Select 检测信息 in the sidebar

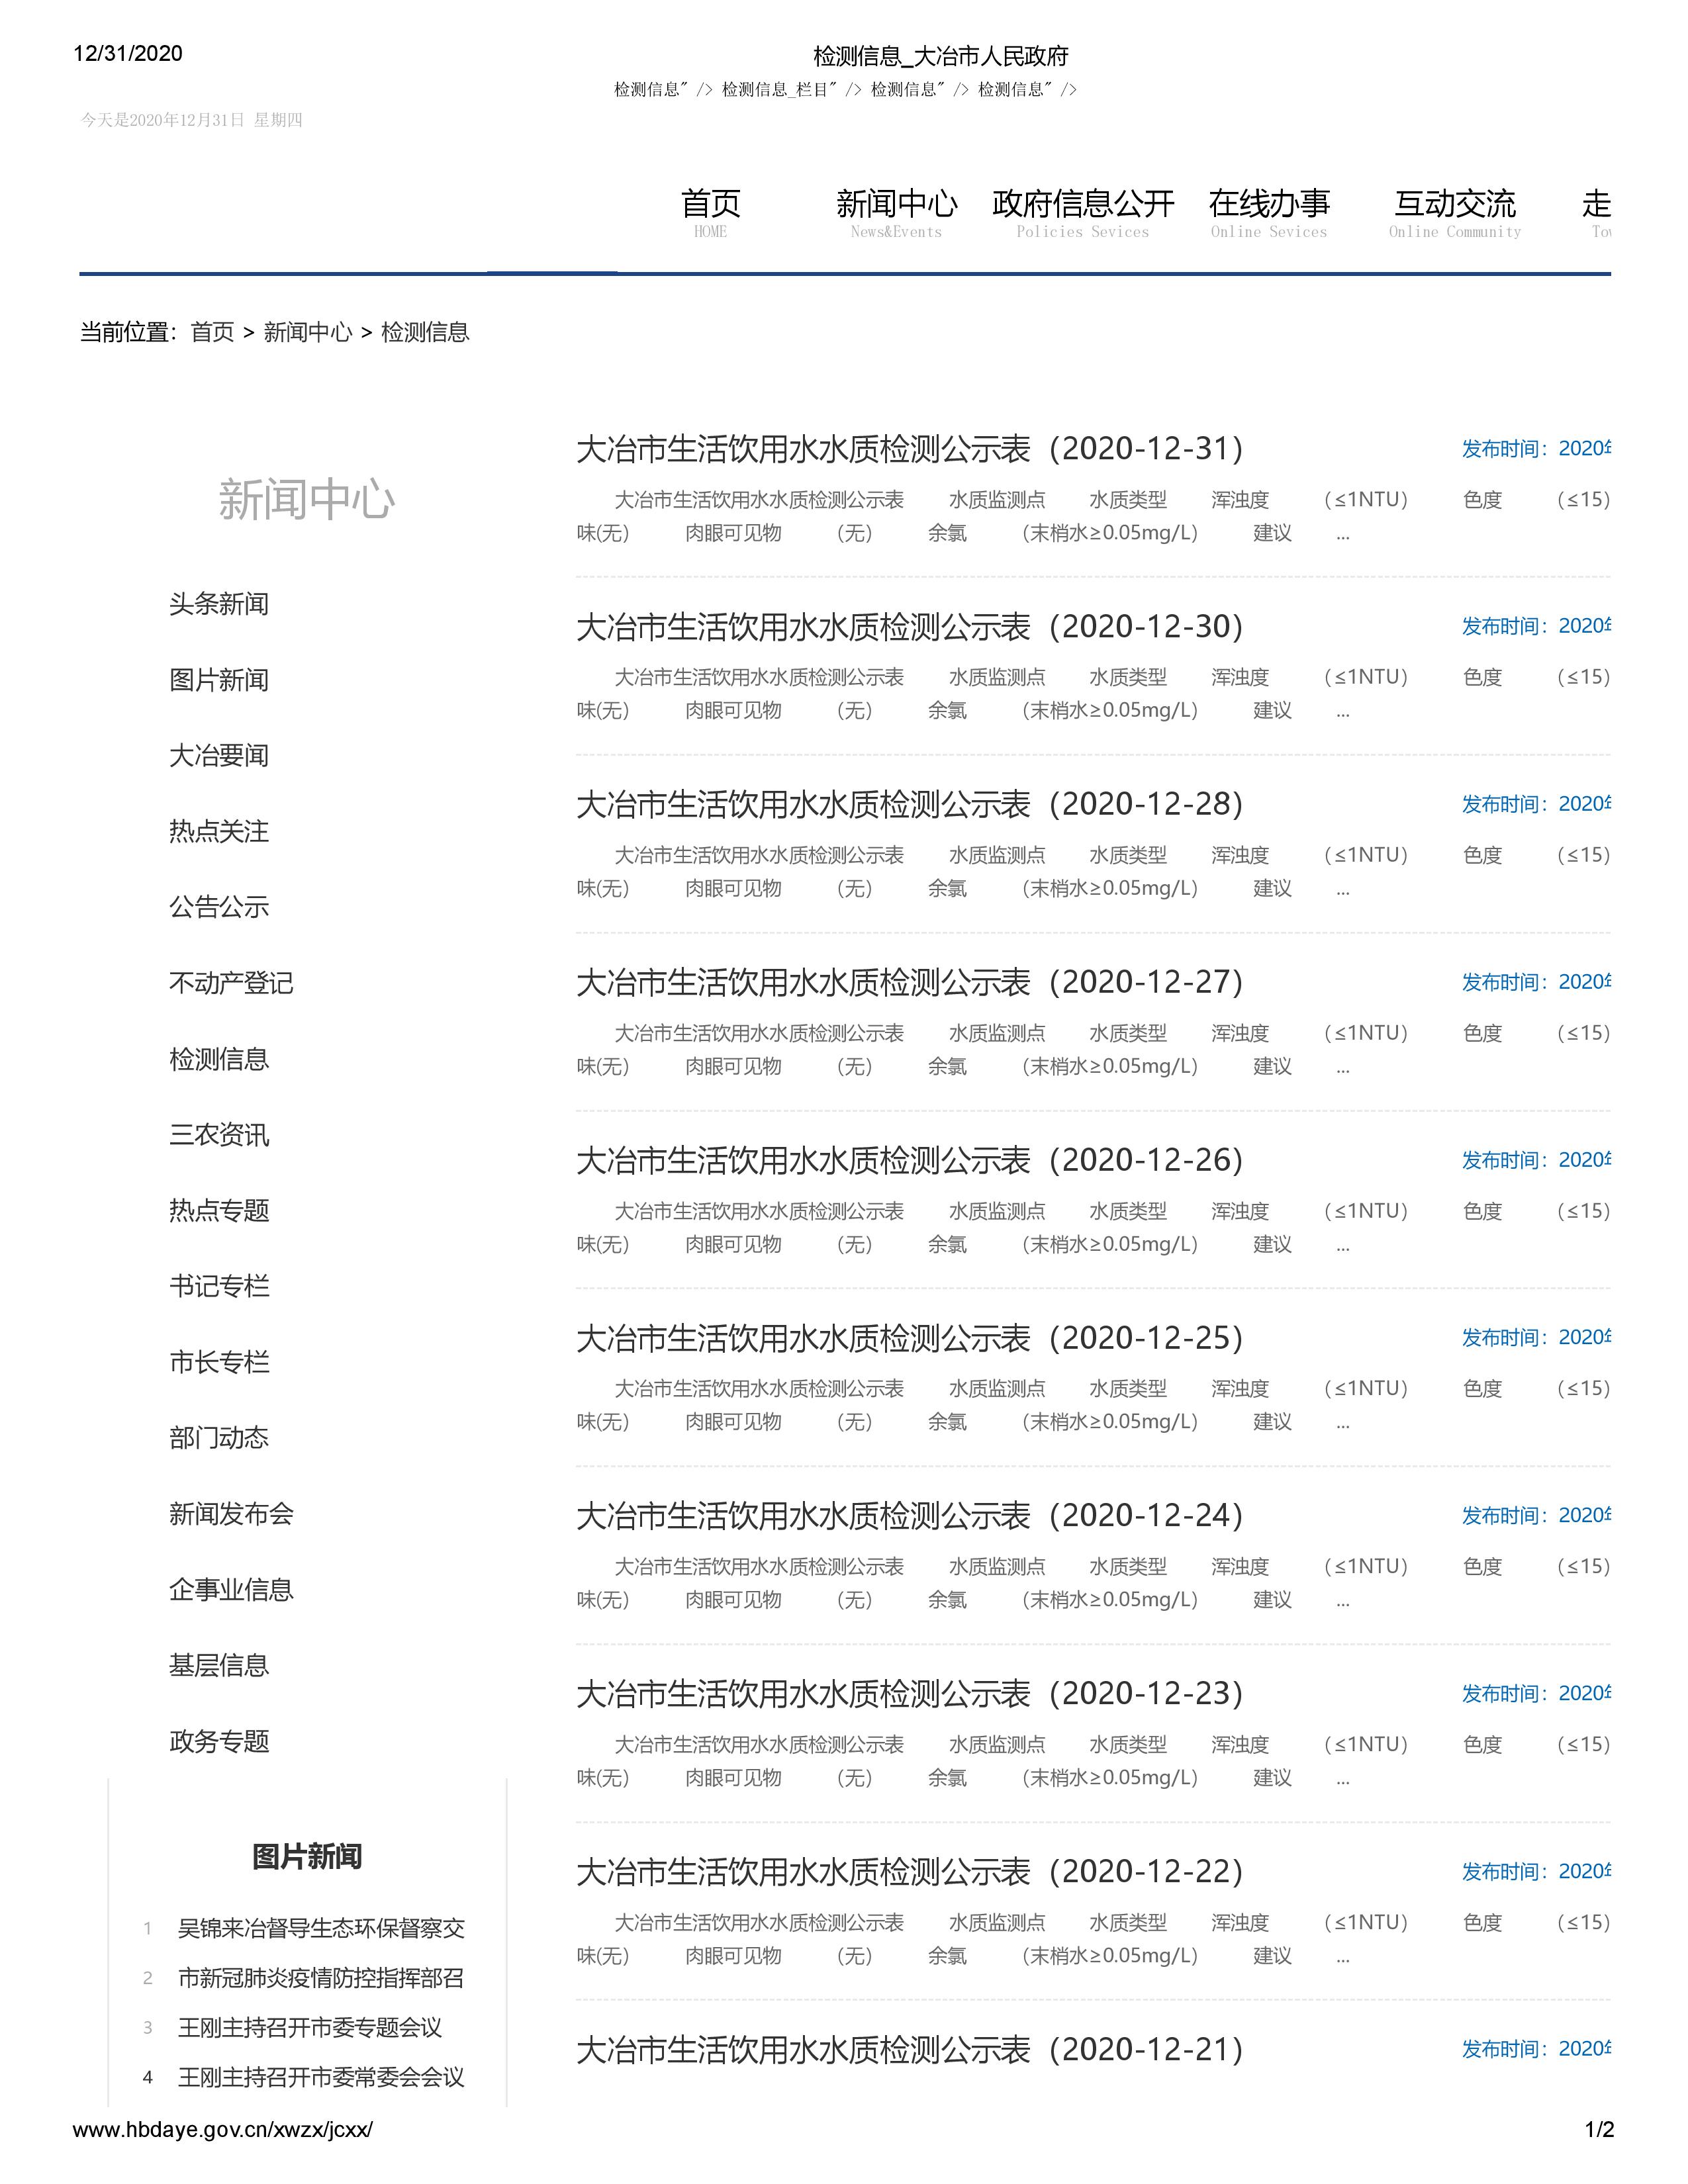(219, 1059)
